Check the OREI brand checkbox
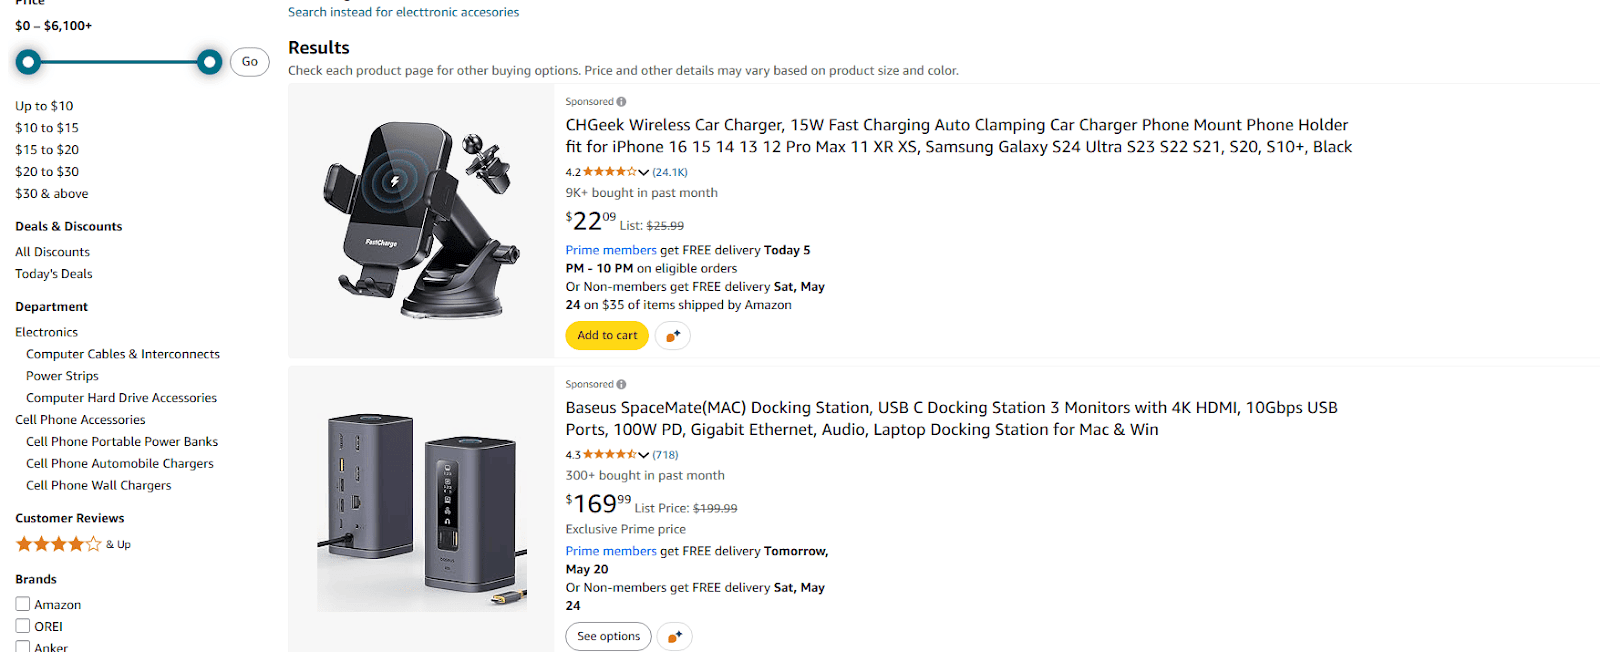1600x652 pixels. [x=23, y=626]
